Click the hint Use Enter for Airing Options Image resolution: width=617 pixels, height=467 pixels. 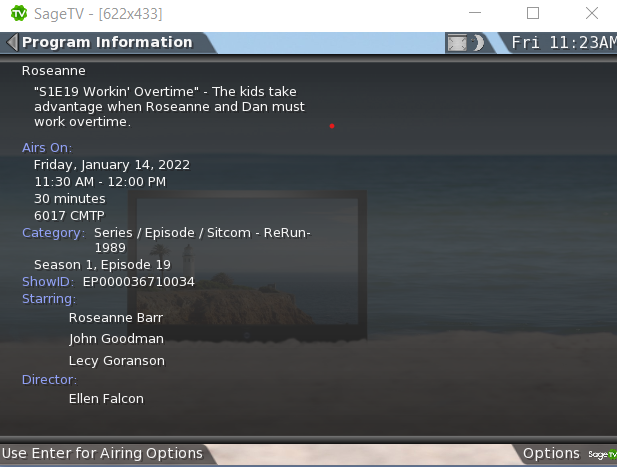click(x=102, y=453)
